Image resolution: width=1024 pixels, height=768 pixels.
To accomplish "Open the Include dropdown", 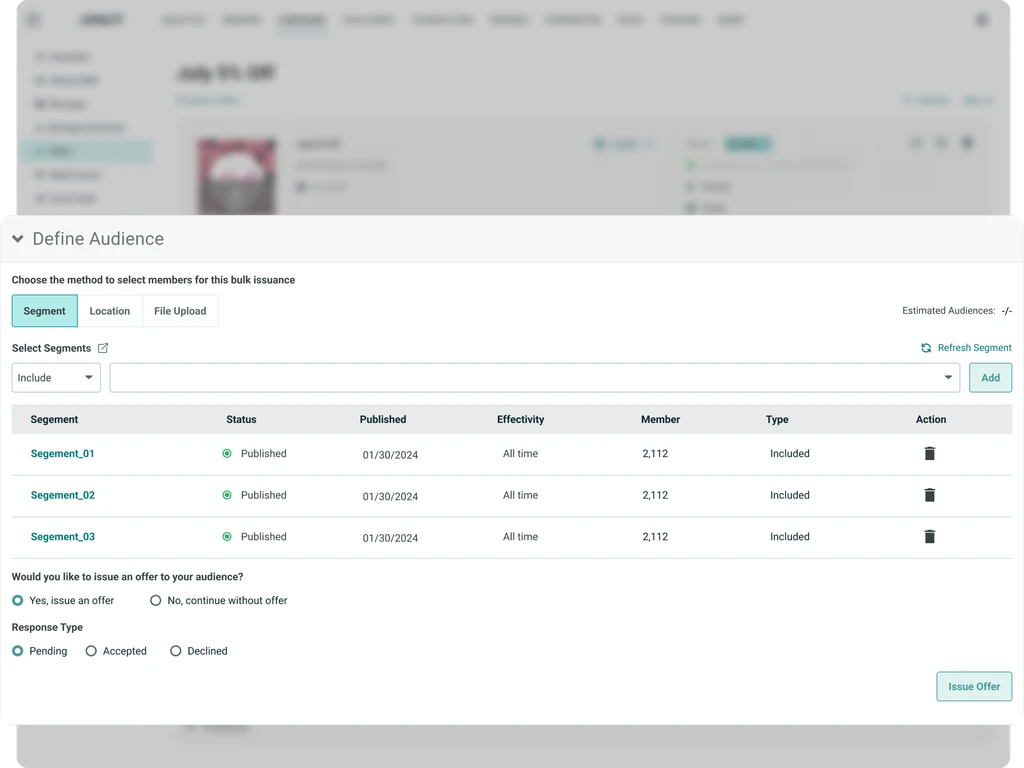I will pos(56,377).
